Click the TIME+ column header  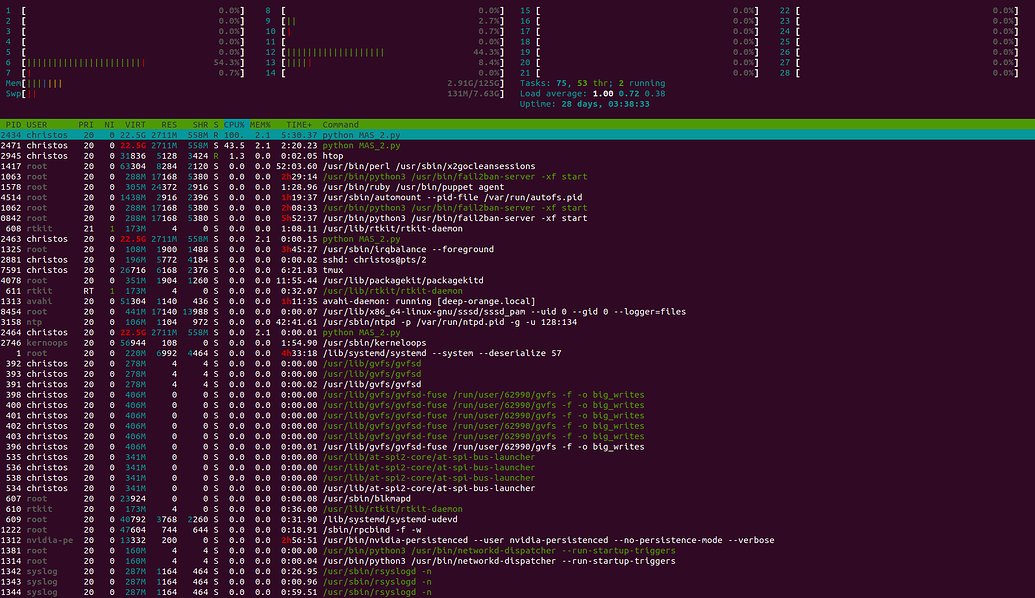point(299,125)
